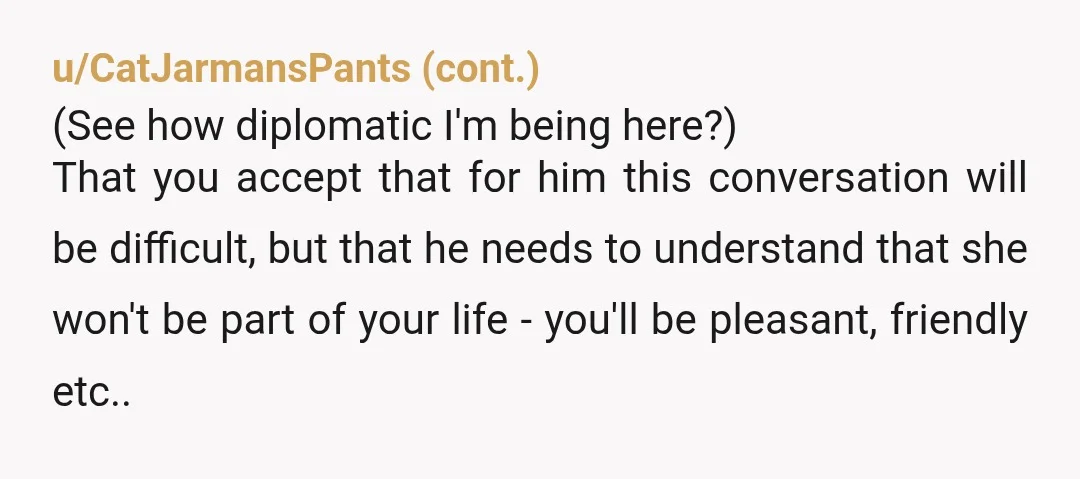Click the word "conversation" in the paragraph
This screenshot has width=1080, height=479.
pos(829,179)
